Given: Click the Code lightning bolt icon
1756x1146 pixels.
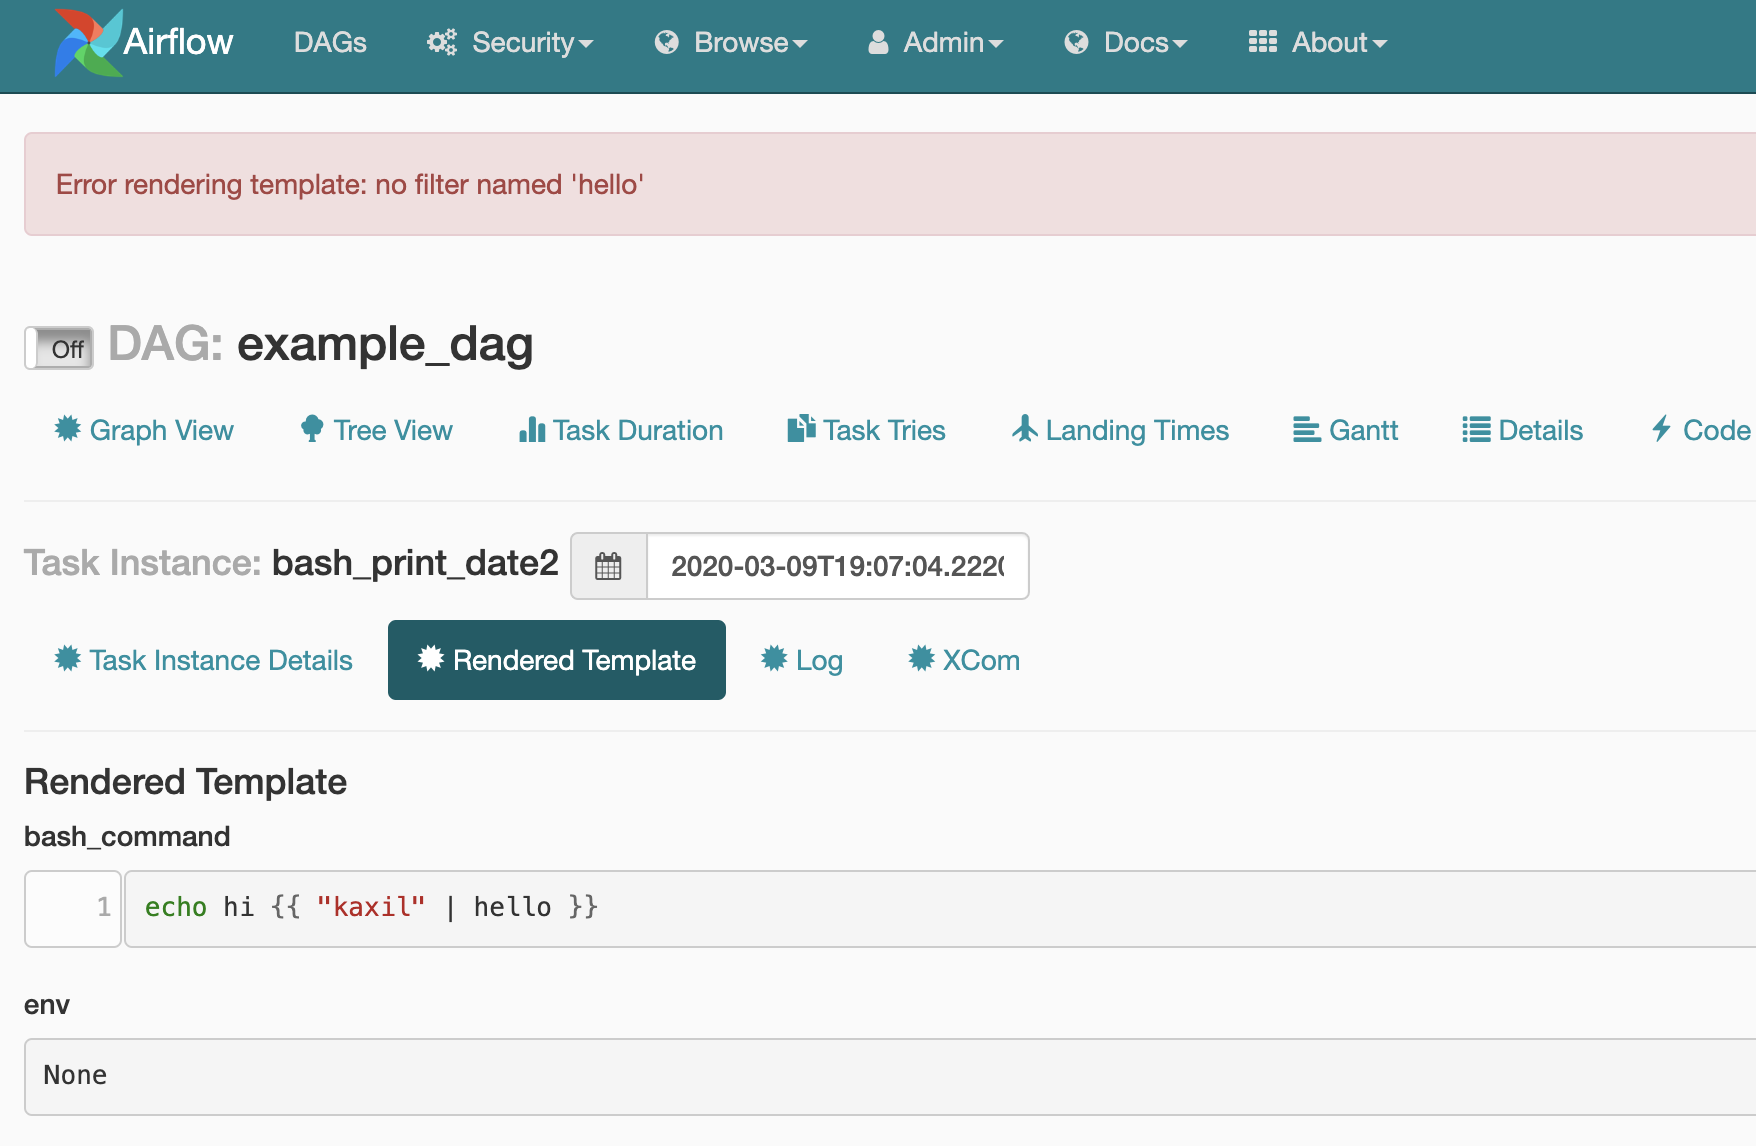Looking at the screenshot, I should tap(1662, 429).
